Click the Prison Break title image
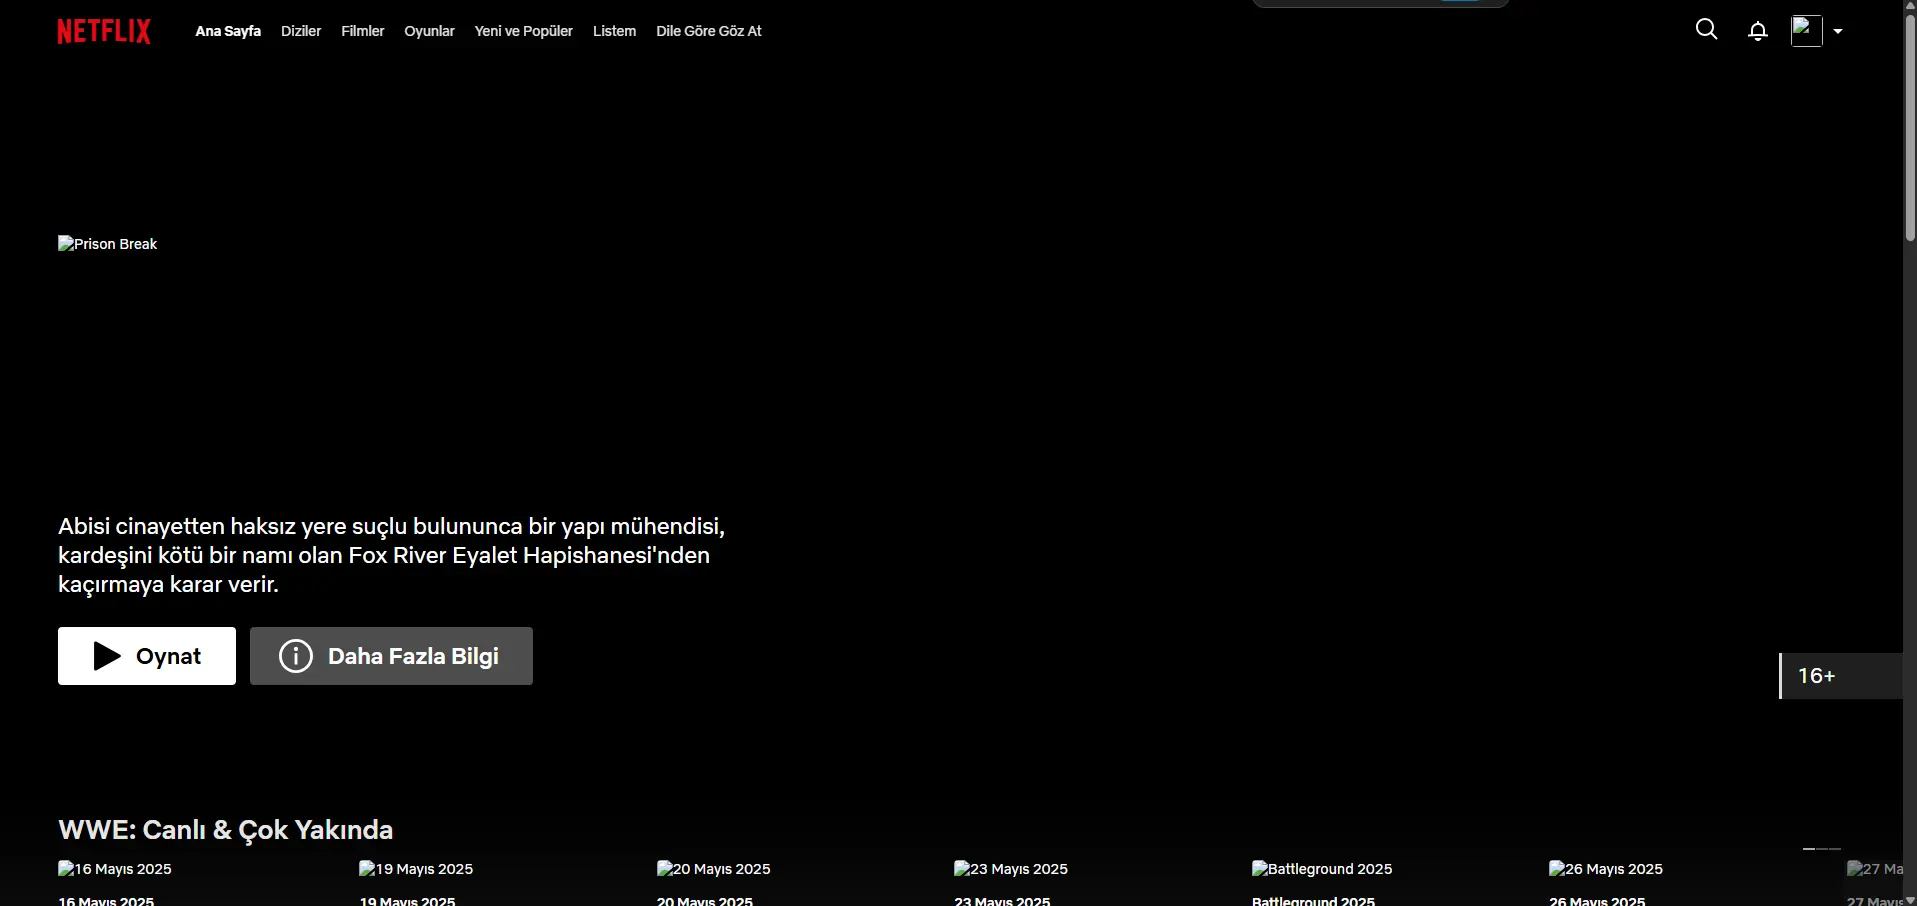 (x=108, y=244)
